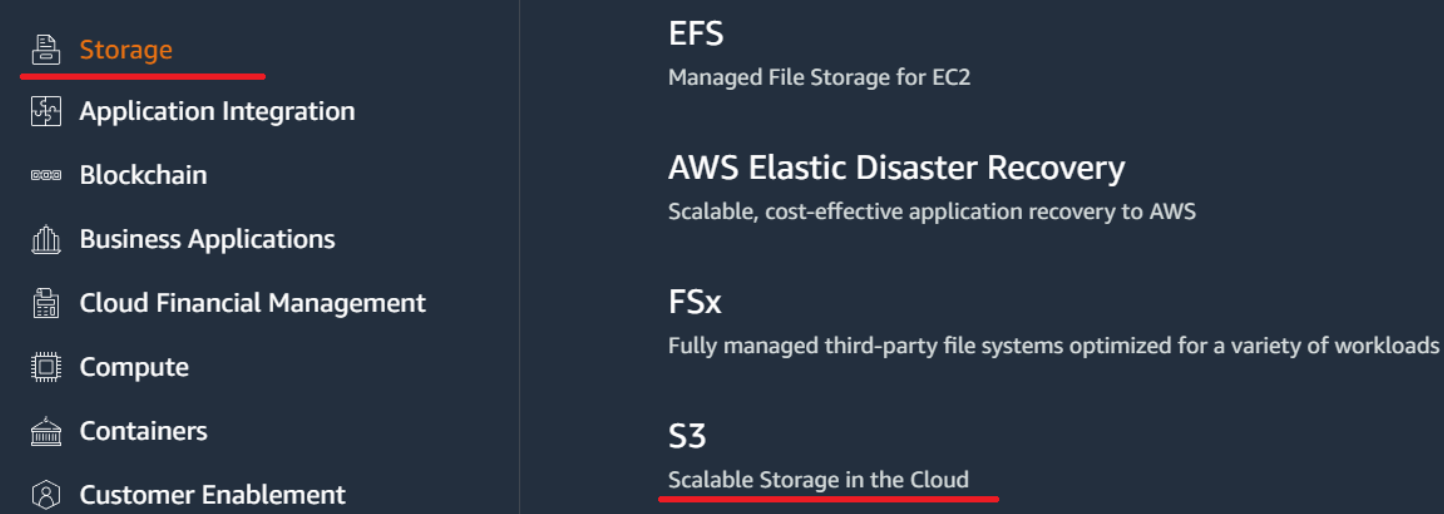Click the Application Integration puzzle icon
This screenshot has width=1444, height=514.
point(46,111)
